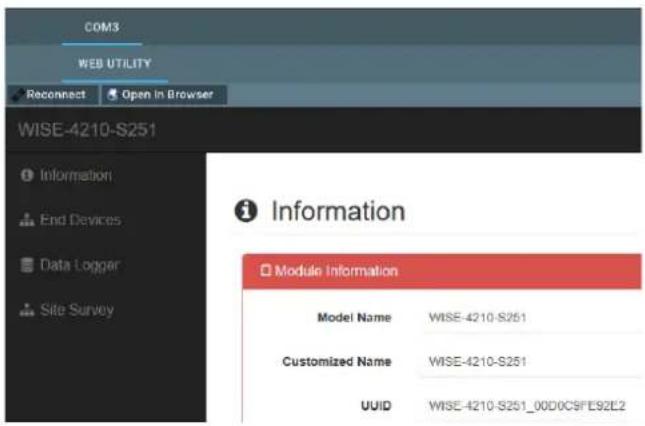Open the Data Logger page
The width and height of the screenshot is (645, 426).
click(70, 265)
